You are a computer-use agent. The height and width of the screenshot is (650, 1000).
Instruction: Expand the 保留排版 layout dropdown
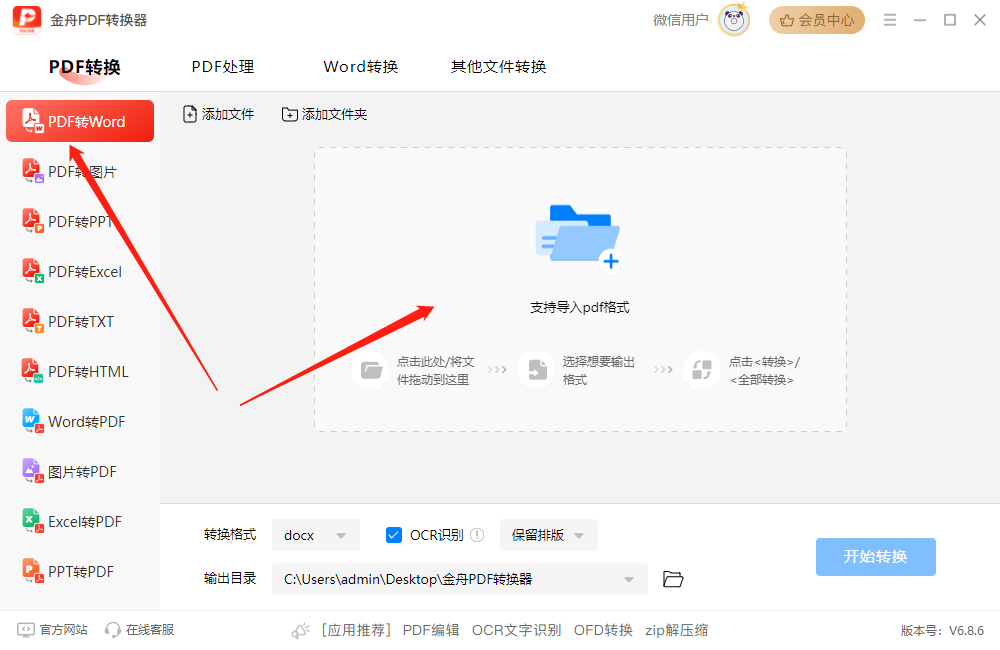pos(548,535)
